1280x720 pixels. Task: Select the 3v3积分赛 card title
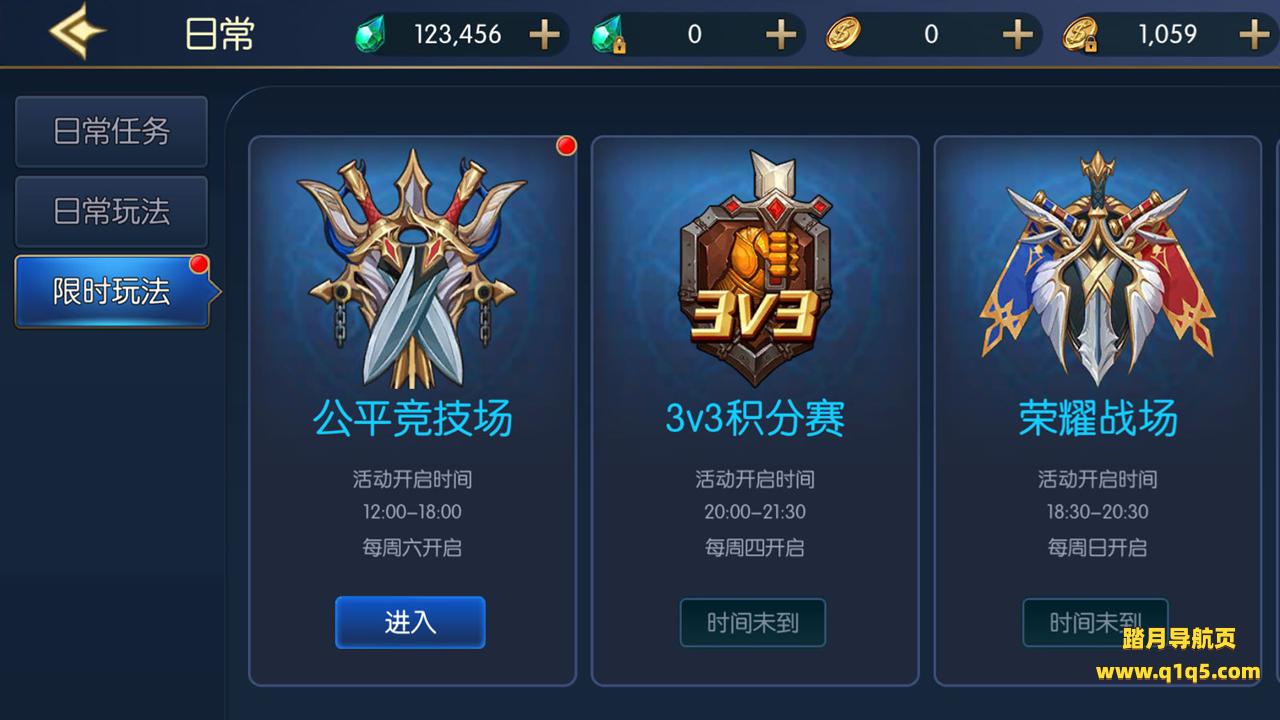(755, 418)
